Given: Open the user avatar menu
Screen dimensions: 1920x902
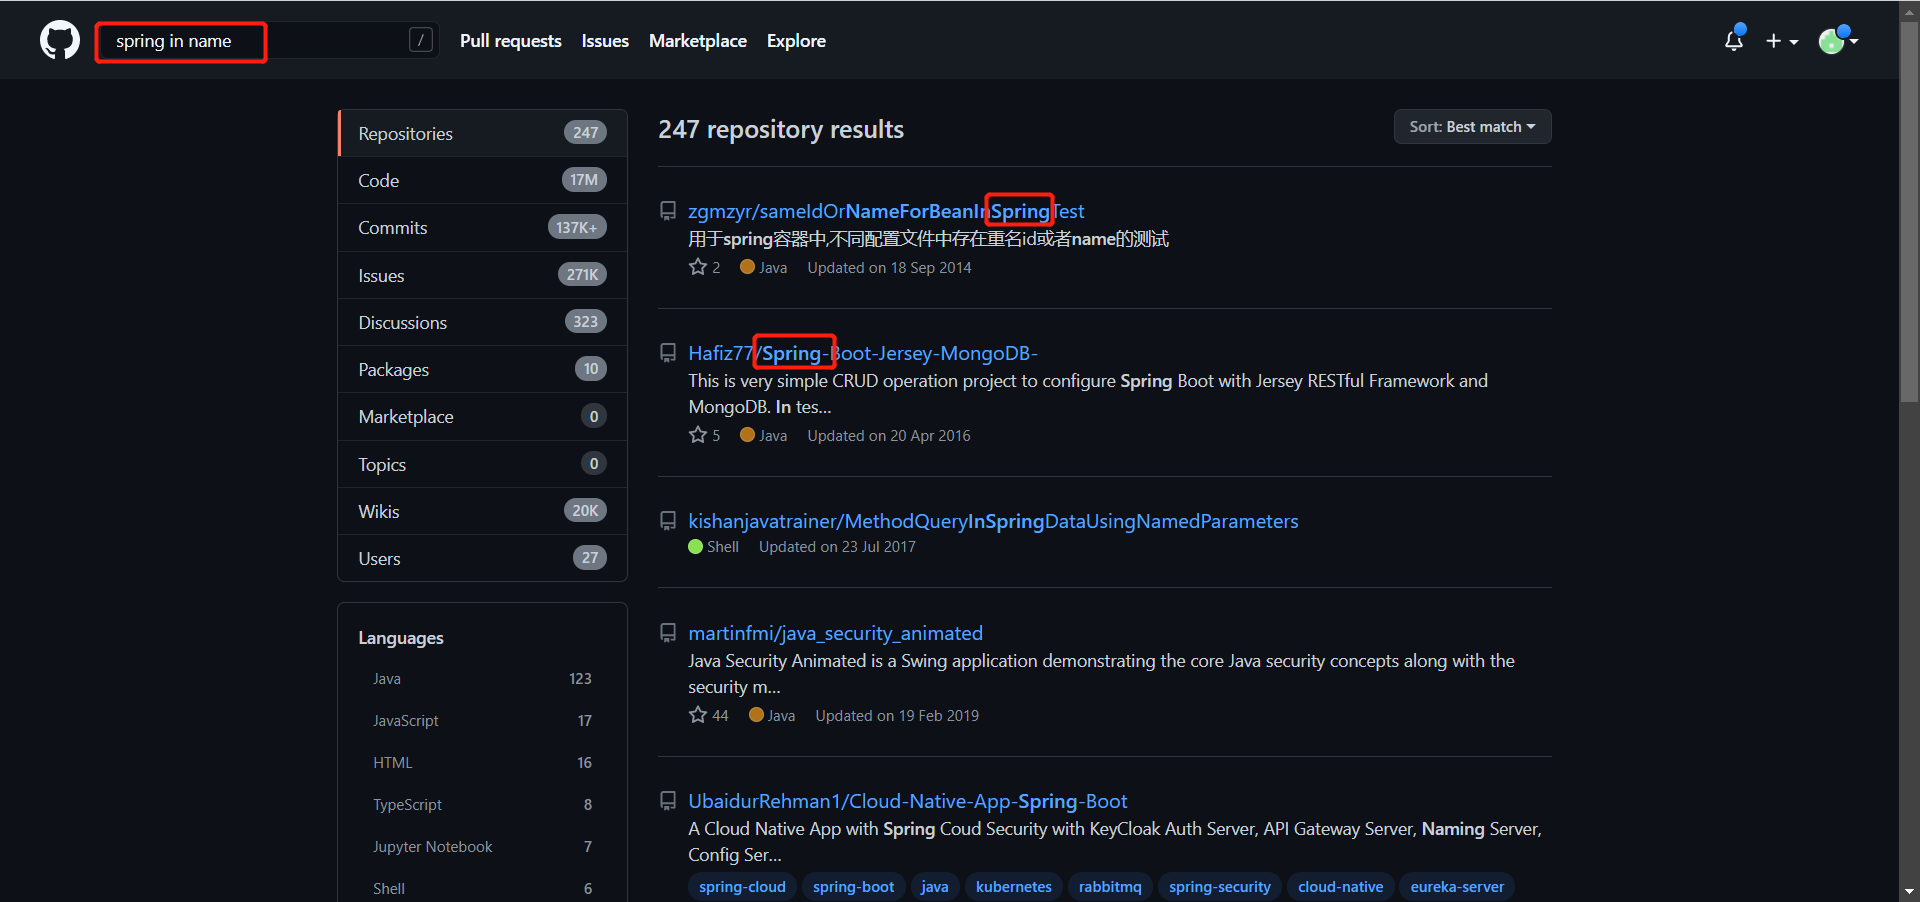Looking at the screenshot, I should (1838, 40).
